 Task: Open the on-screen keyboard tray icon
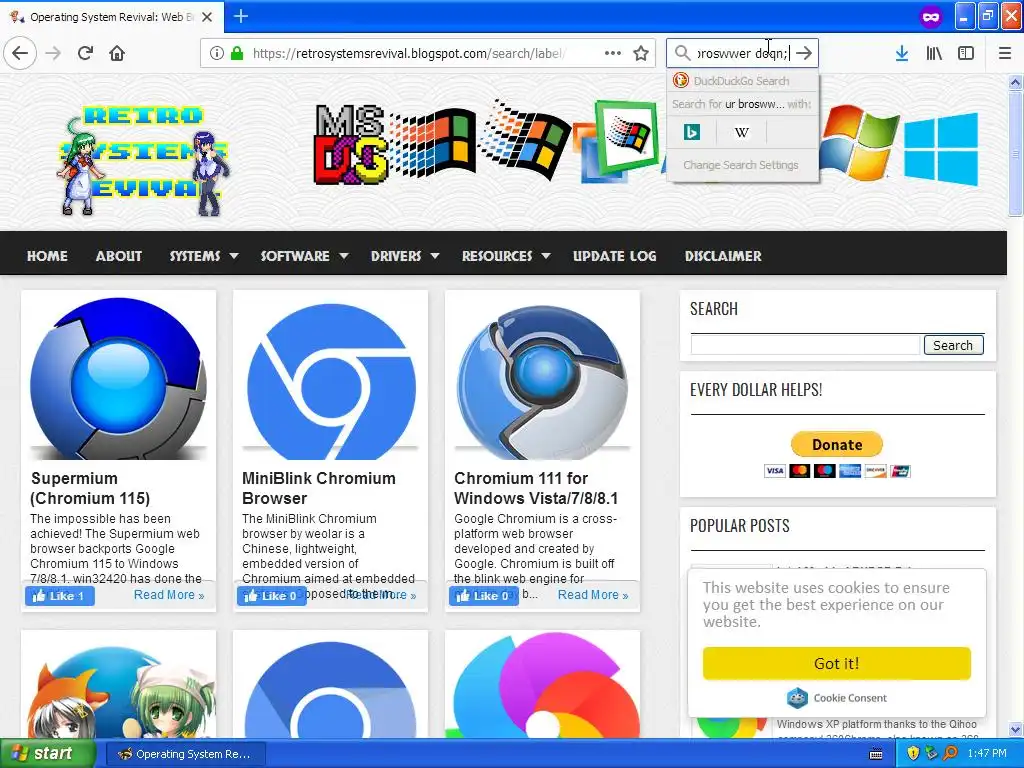[876, 754]
